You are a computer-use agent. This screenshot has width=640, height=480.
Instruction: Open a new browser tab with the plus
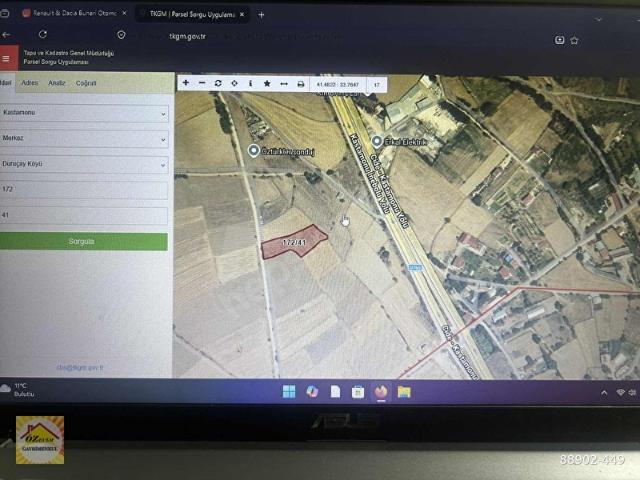coord(261,15)
